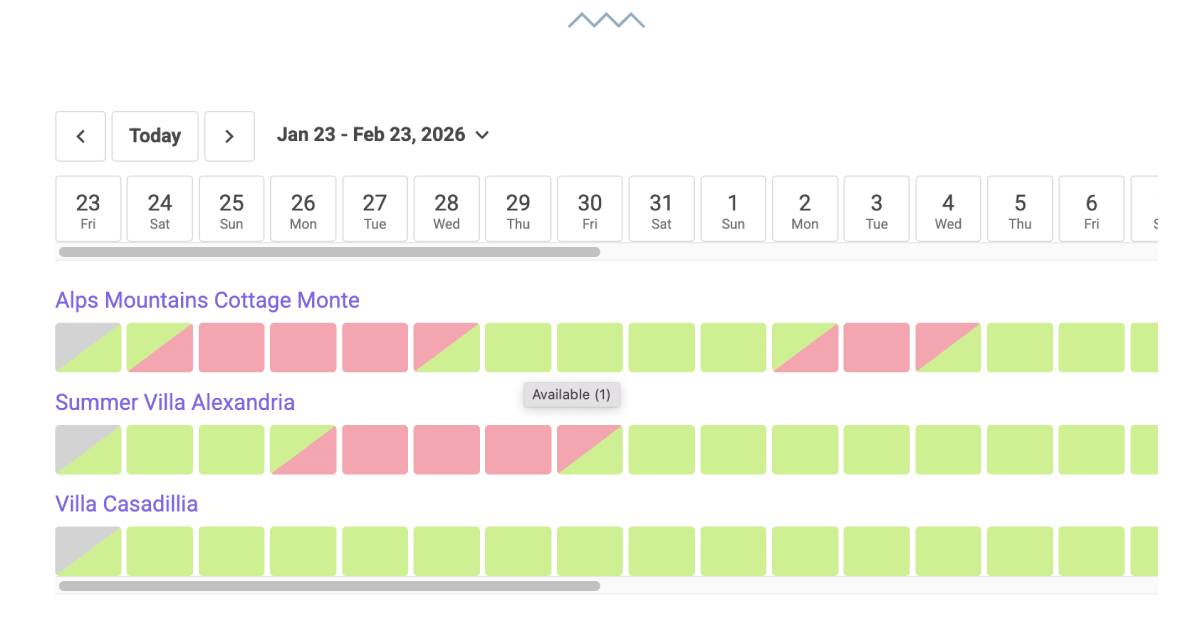Viewport: 1200px width, 623px height.
Task: Select the red unavailable cell on Jan 25 for Alps Mountains Cottage
Action: (x=231, y=347)
